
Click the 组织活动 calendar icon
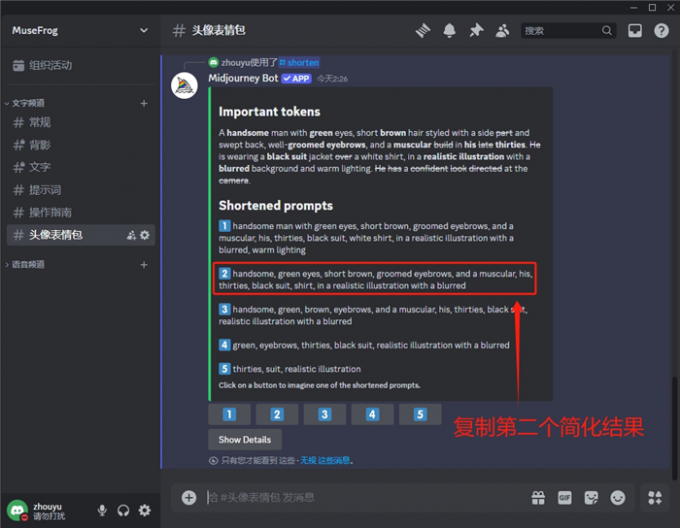pyautogui.click(x=19, y=65)
